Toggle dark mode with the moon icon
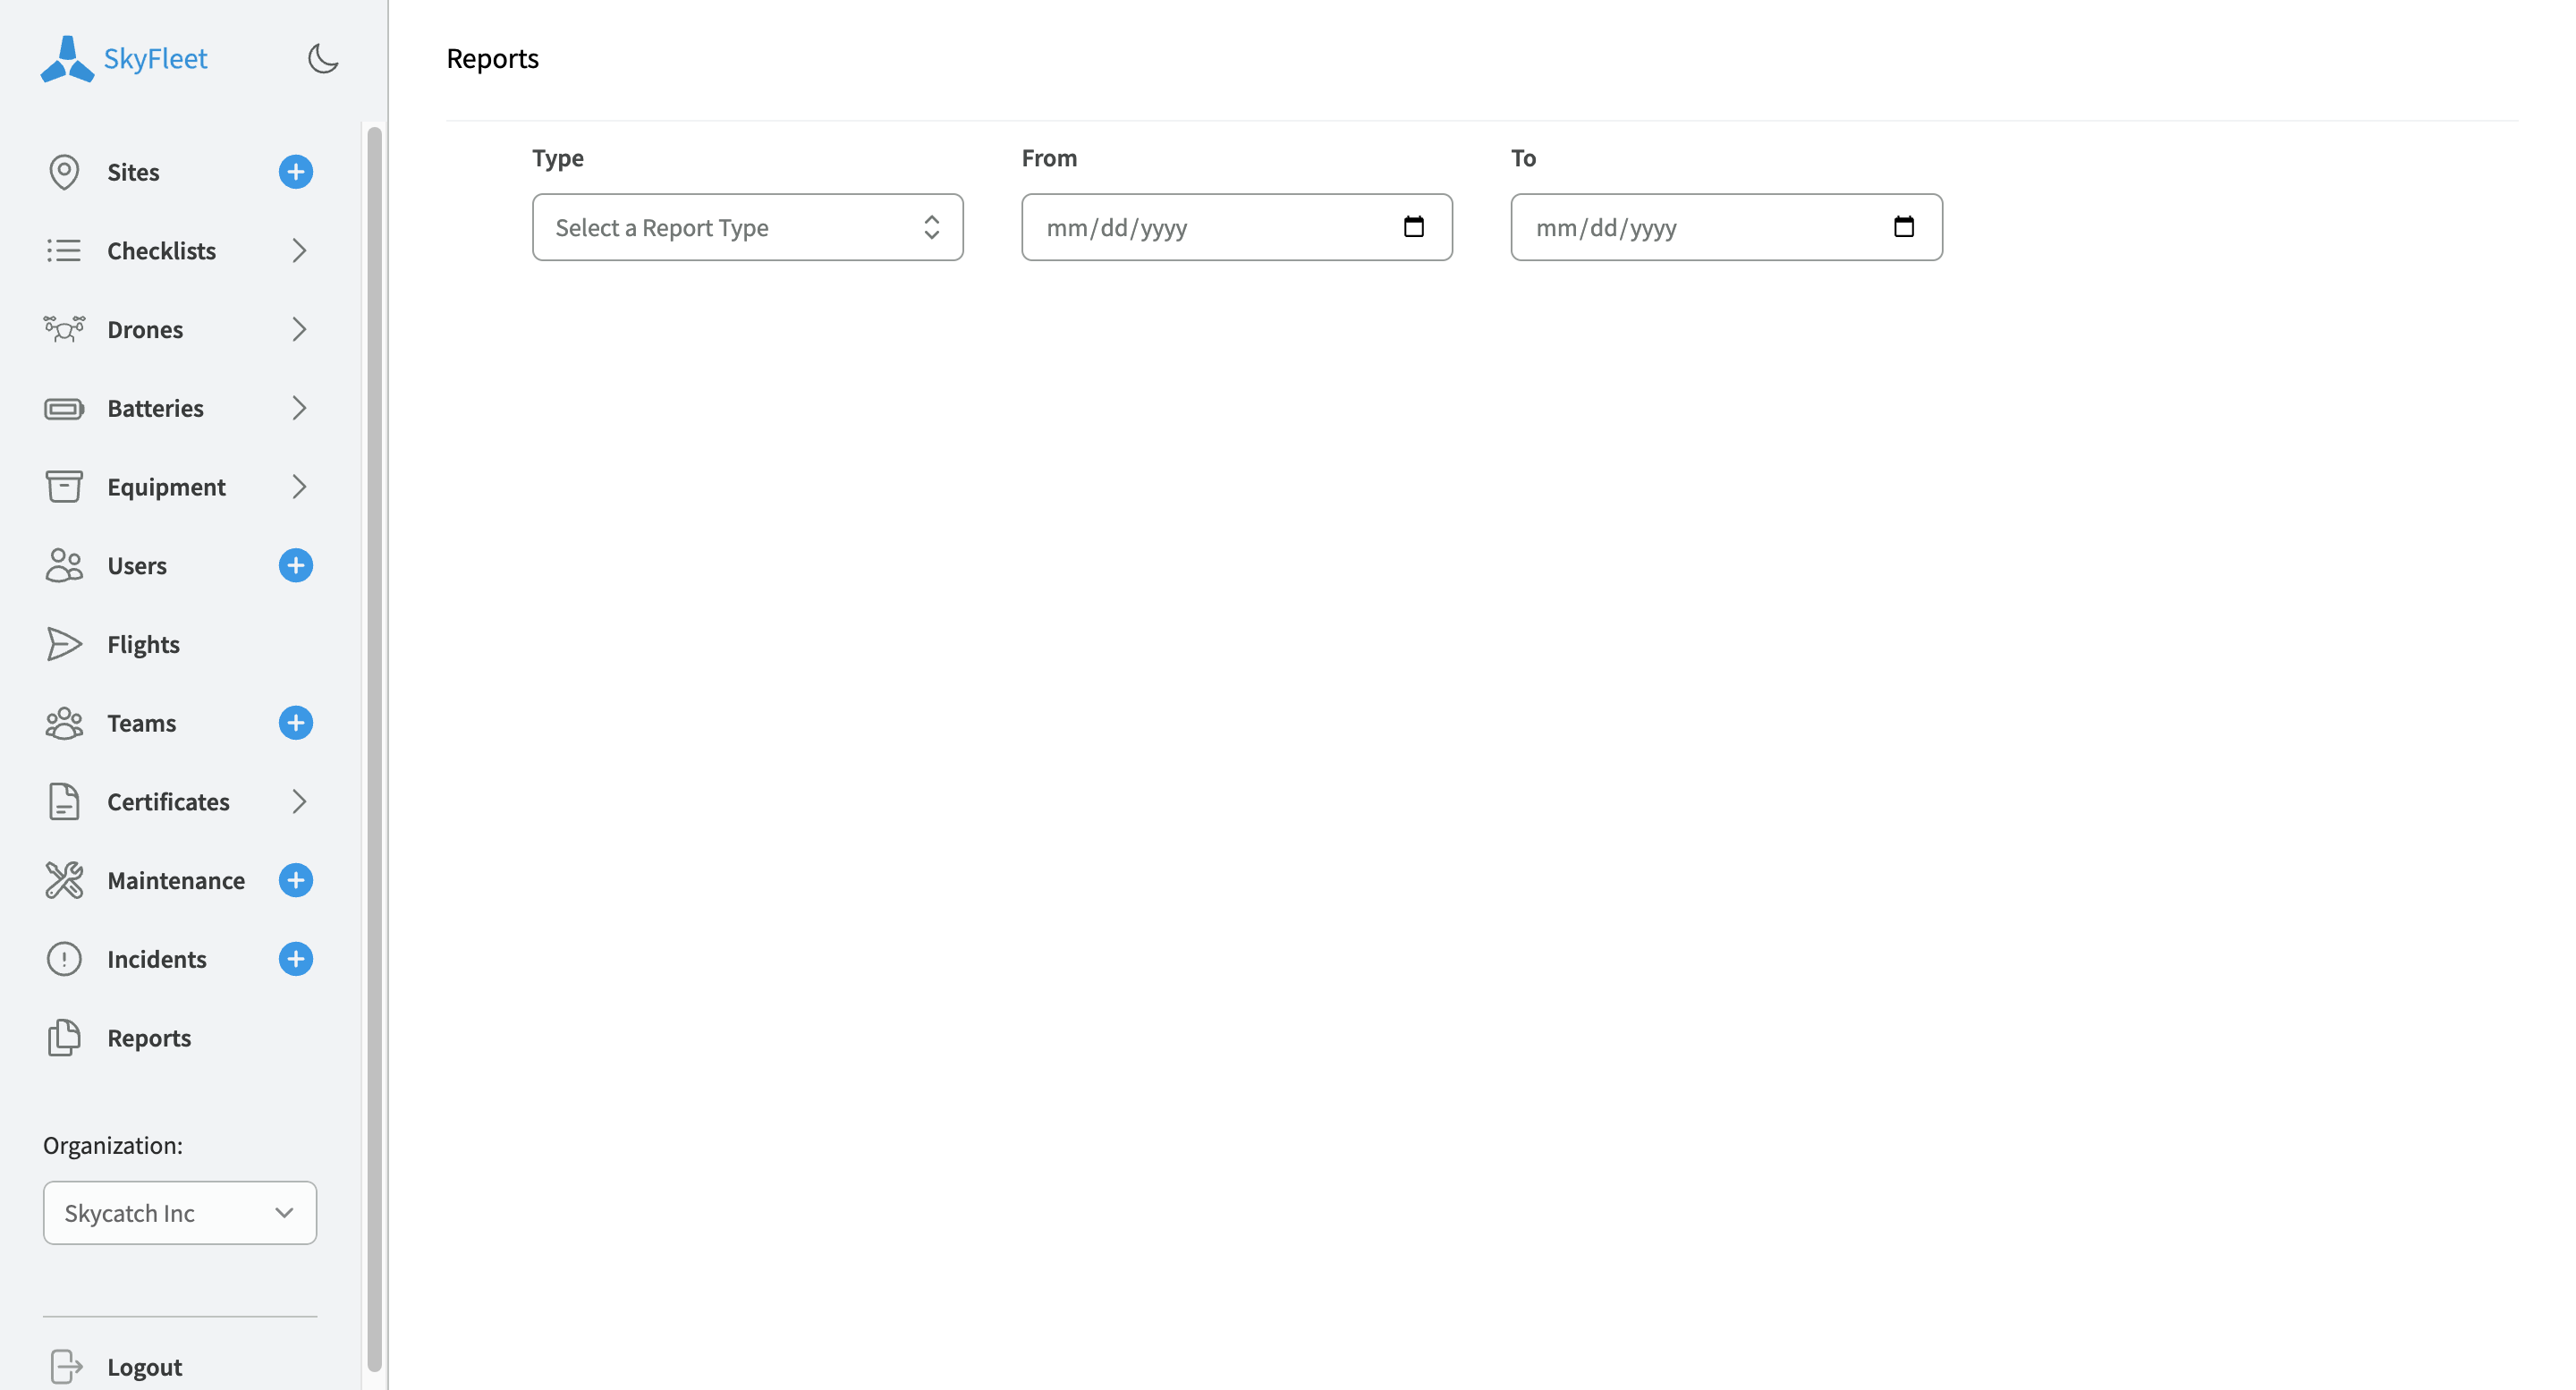 [323, 59]
